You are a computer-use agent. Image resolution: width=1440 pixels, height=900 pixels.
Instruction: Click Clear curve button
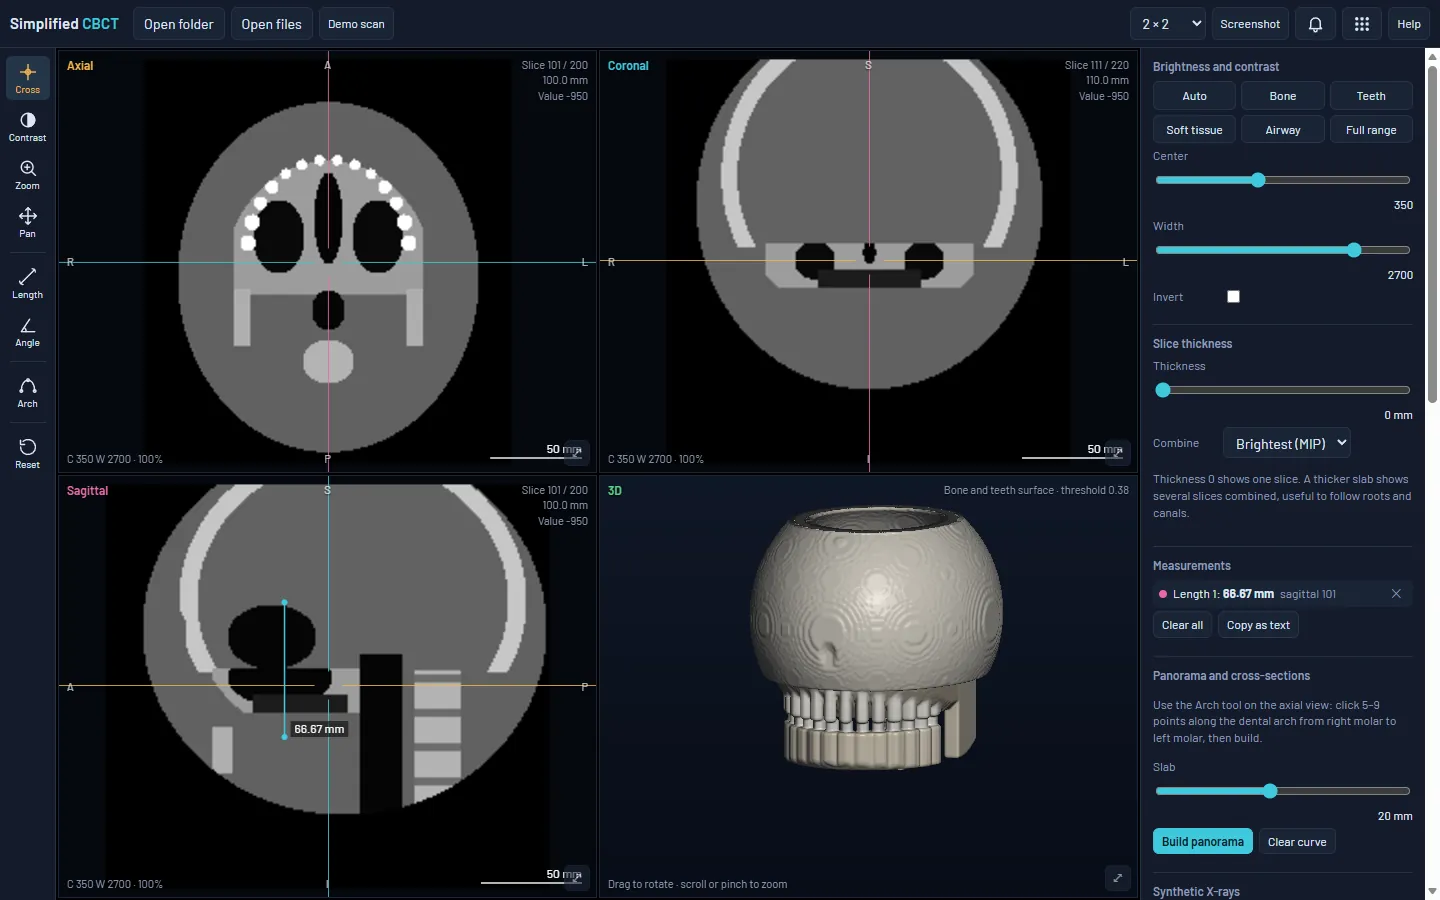1297,841
